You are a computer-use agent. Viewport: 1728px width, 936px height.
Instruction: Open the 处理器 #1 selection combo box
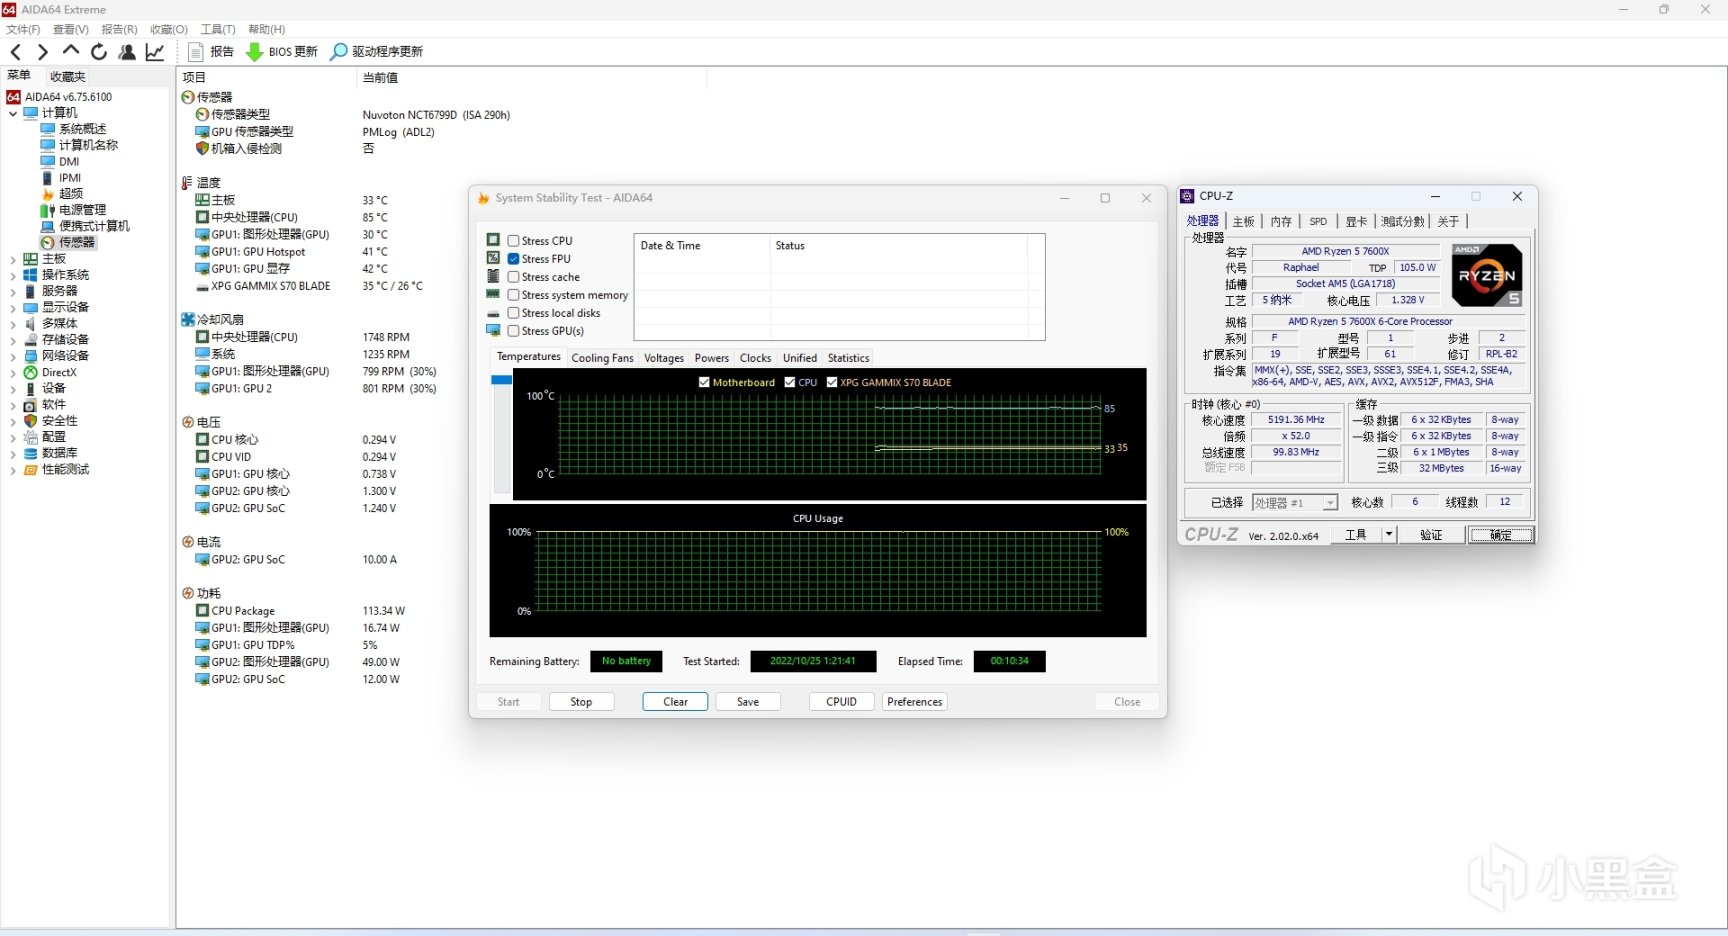(x=1294, y=503)
